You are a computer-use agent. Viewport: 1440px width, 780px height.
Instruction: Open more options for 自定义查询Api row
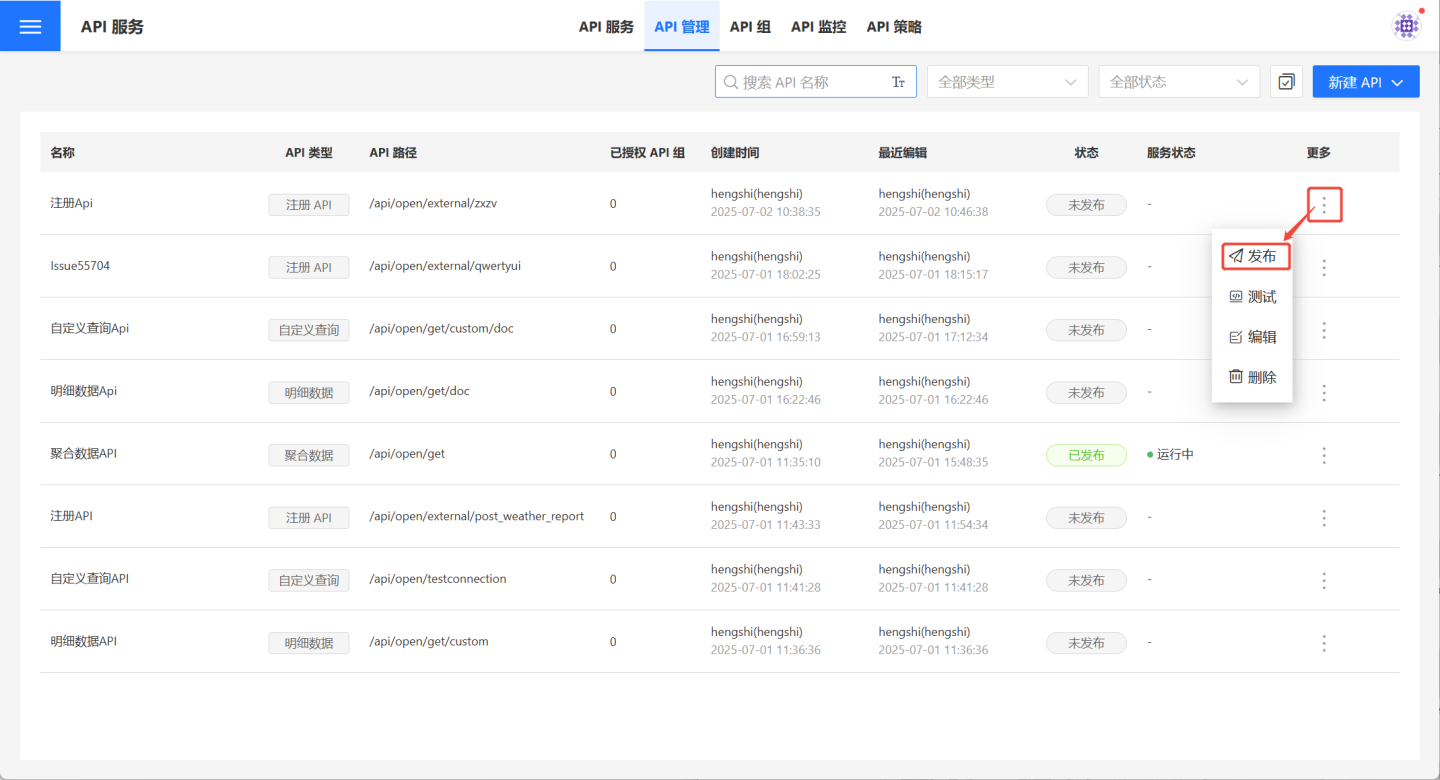(1324, 330)
